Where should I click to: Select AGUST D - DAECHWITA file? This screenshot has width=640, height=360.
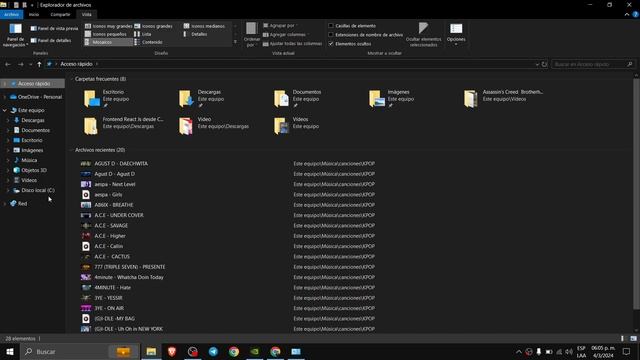coord(121,164)
